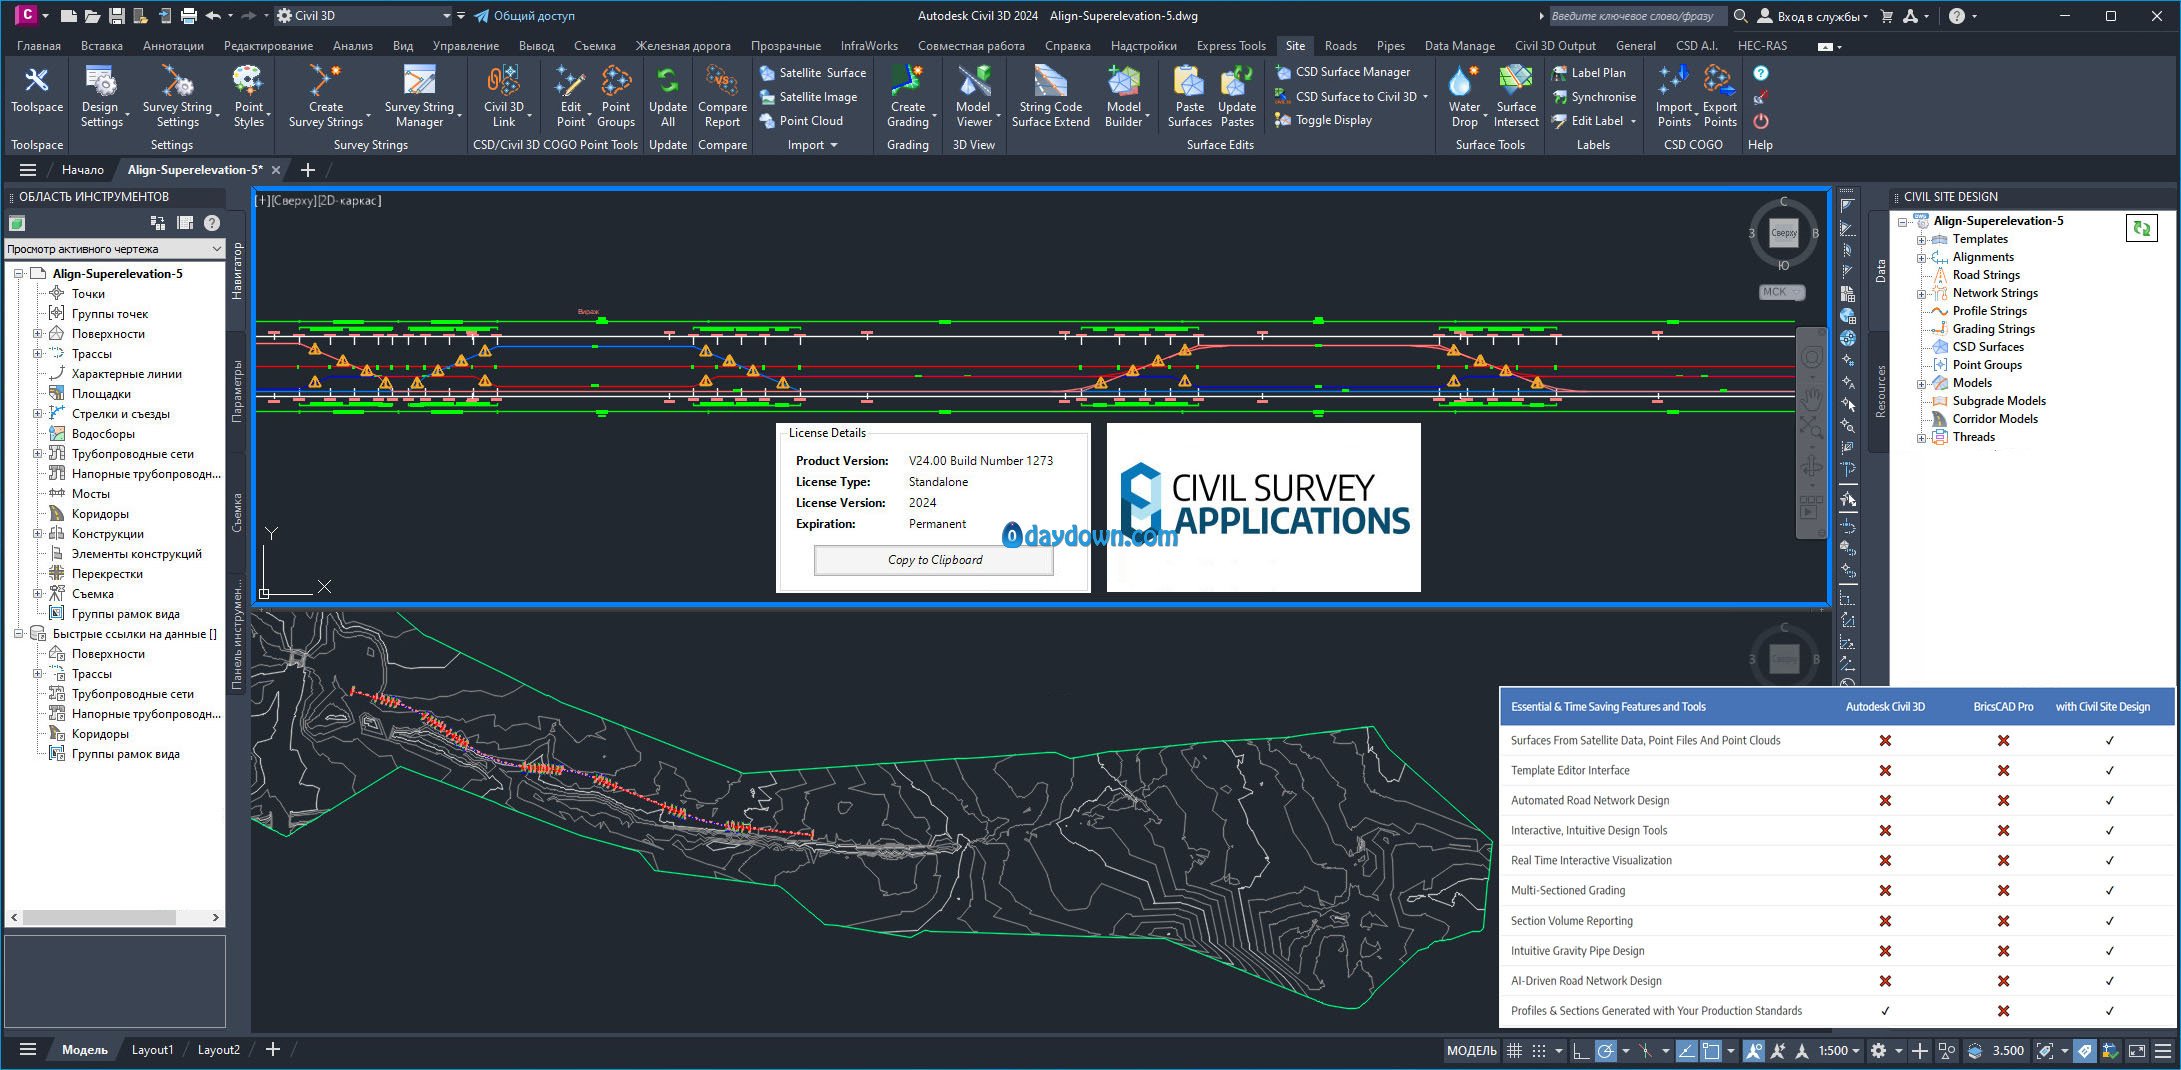Viewport: 2181px width, 1070px height.
Task: Click the keyword search input field
Action: tap(1638, 16)
